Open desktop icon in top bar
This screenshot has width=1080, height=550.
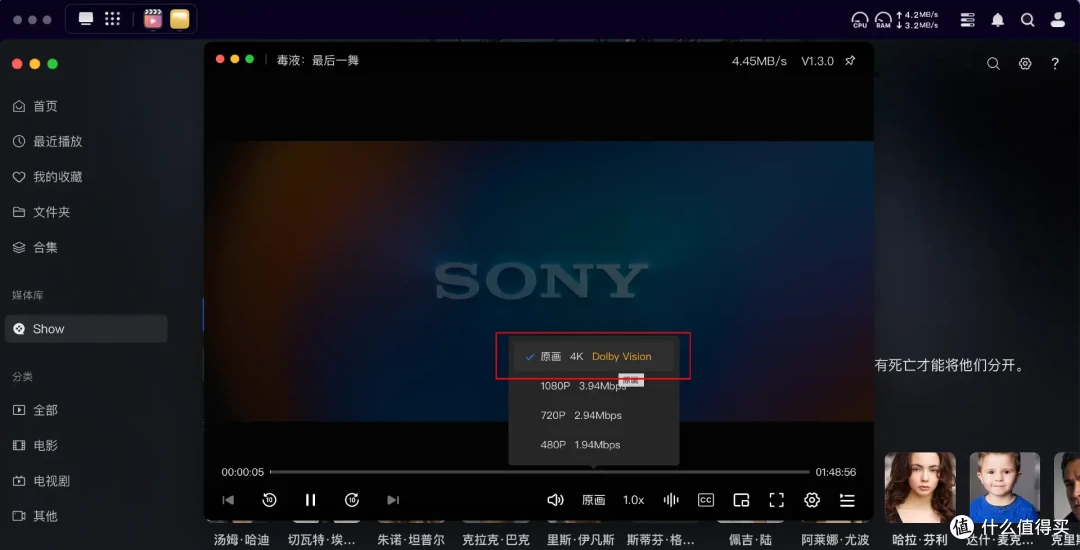click(x=86, y=19)
